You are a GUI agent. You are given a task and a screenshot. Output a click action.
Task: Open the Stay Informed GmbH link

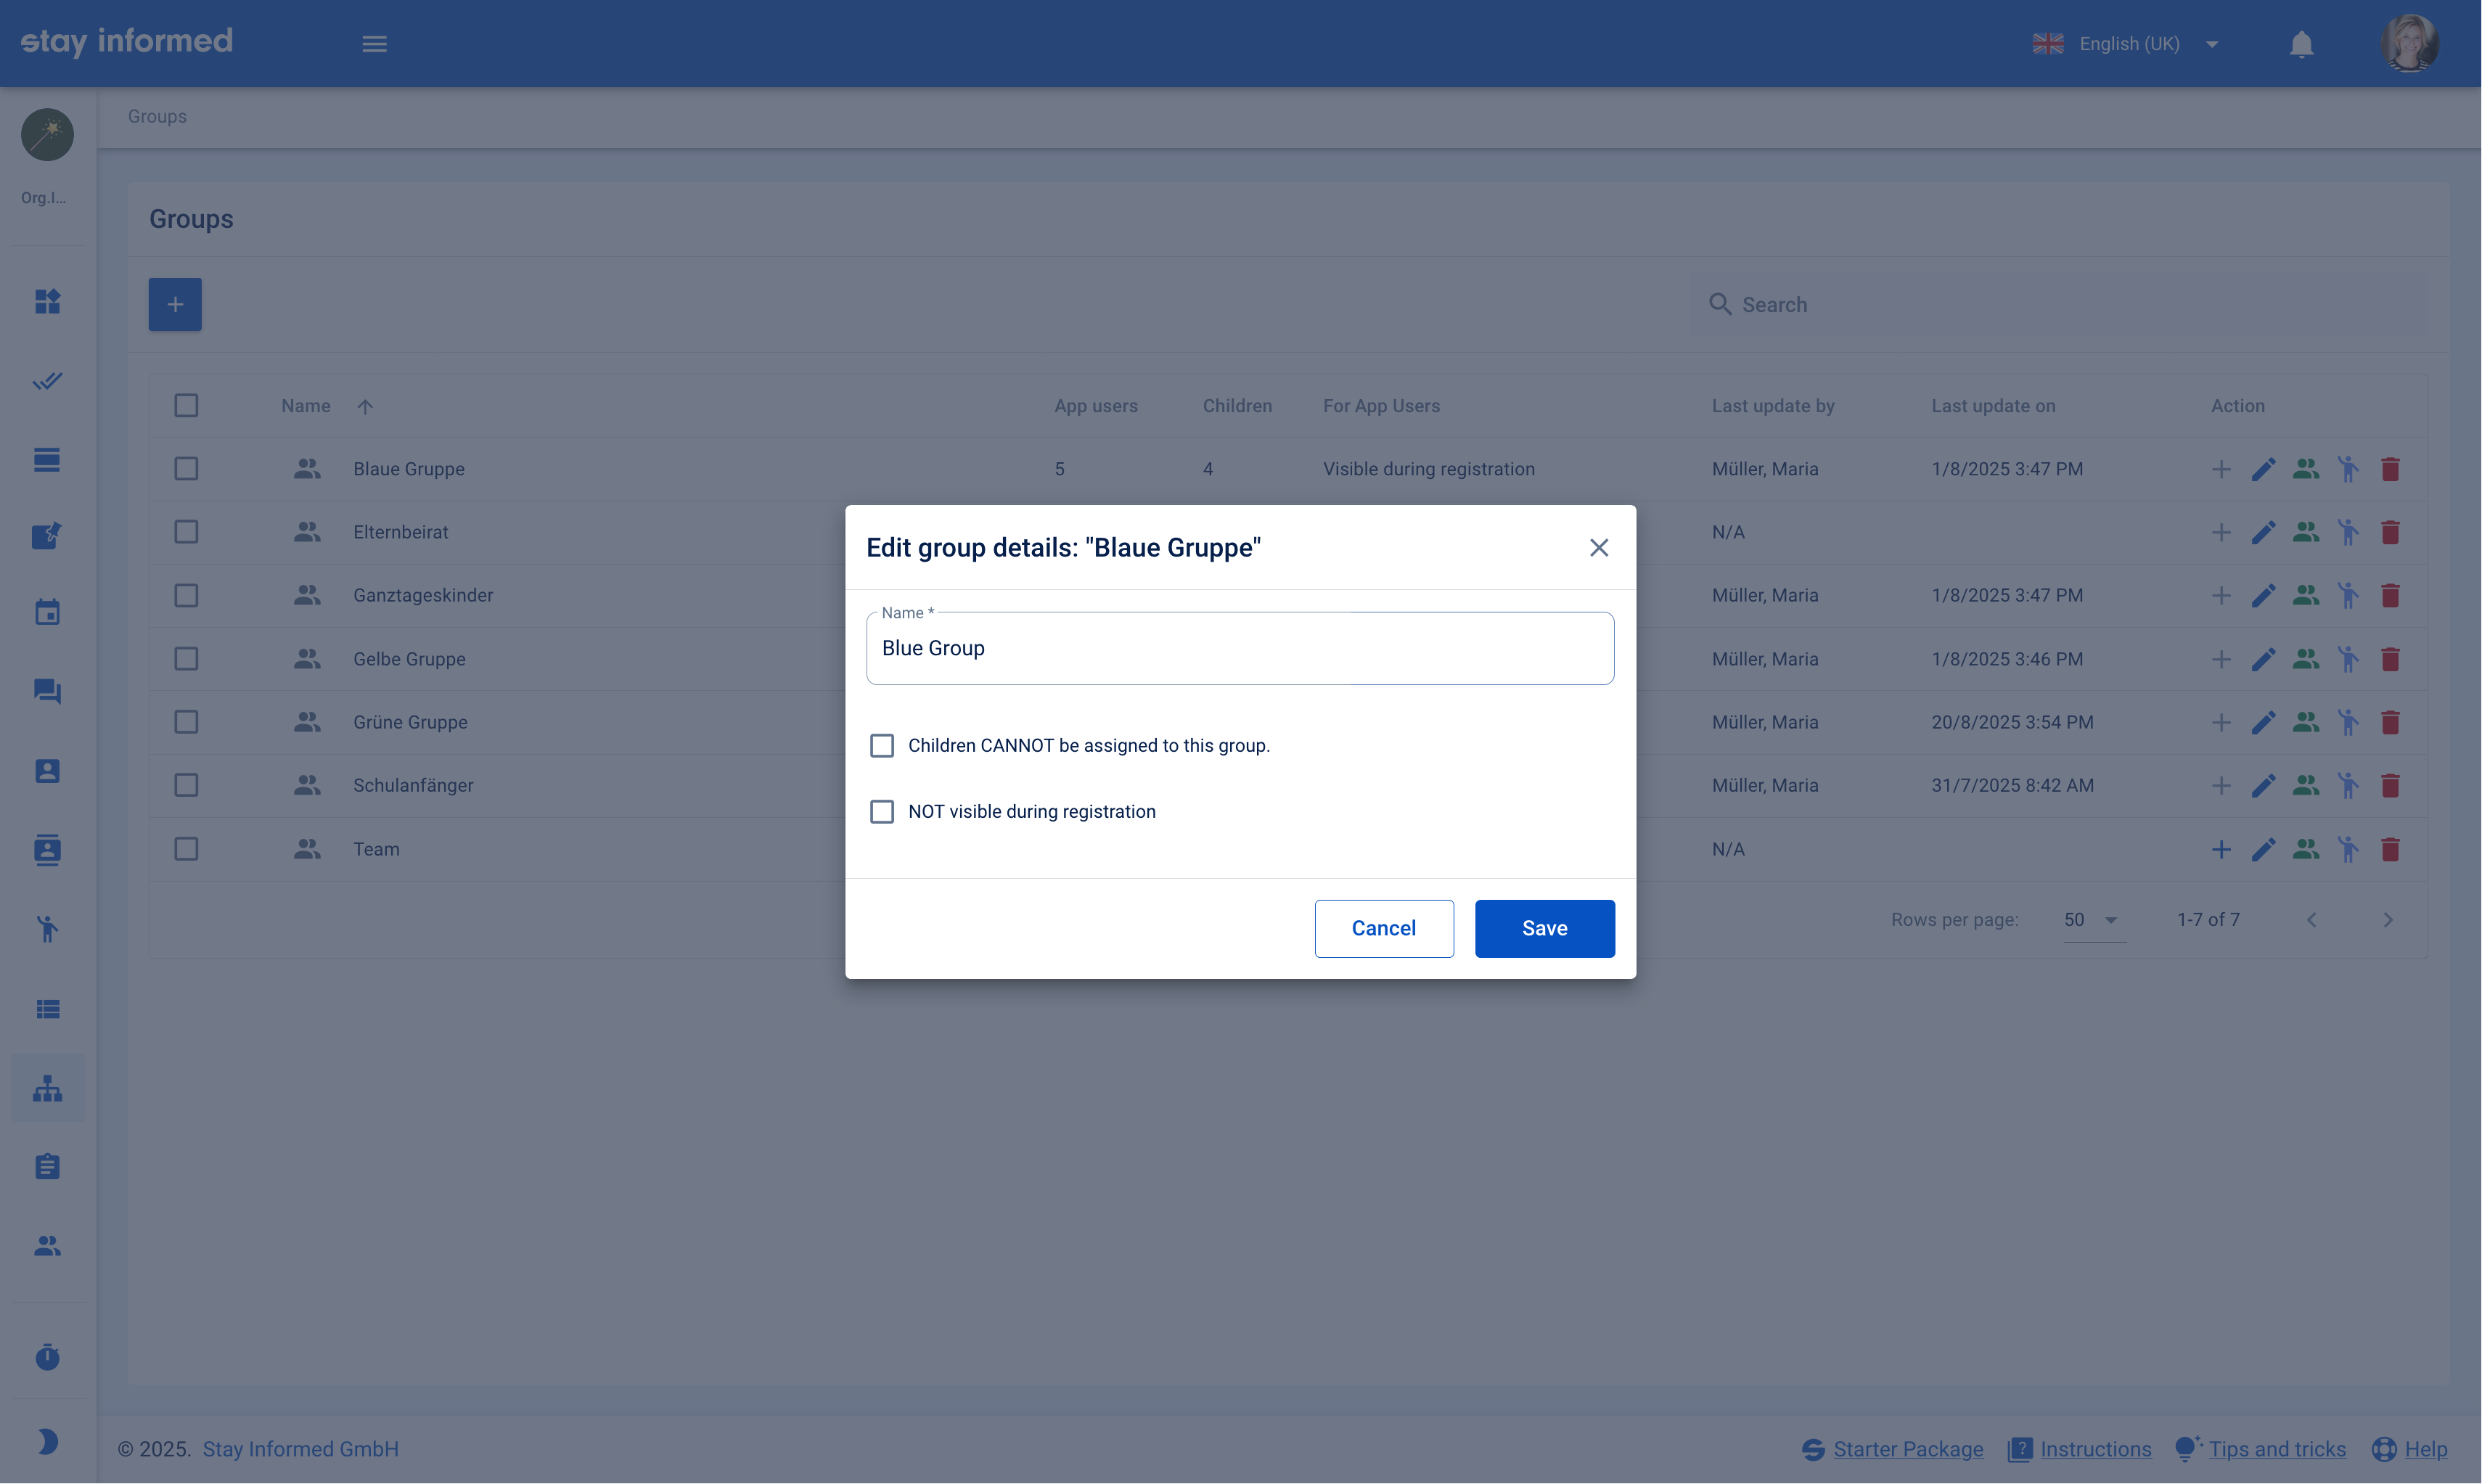point(300,1449)
